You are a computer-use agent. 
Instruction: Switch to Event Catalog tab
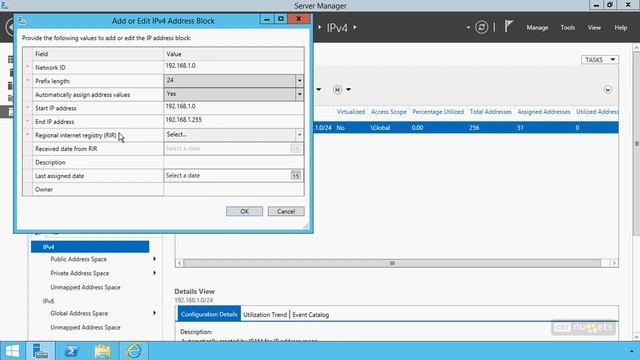(311, 315)
